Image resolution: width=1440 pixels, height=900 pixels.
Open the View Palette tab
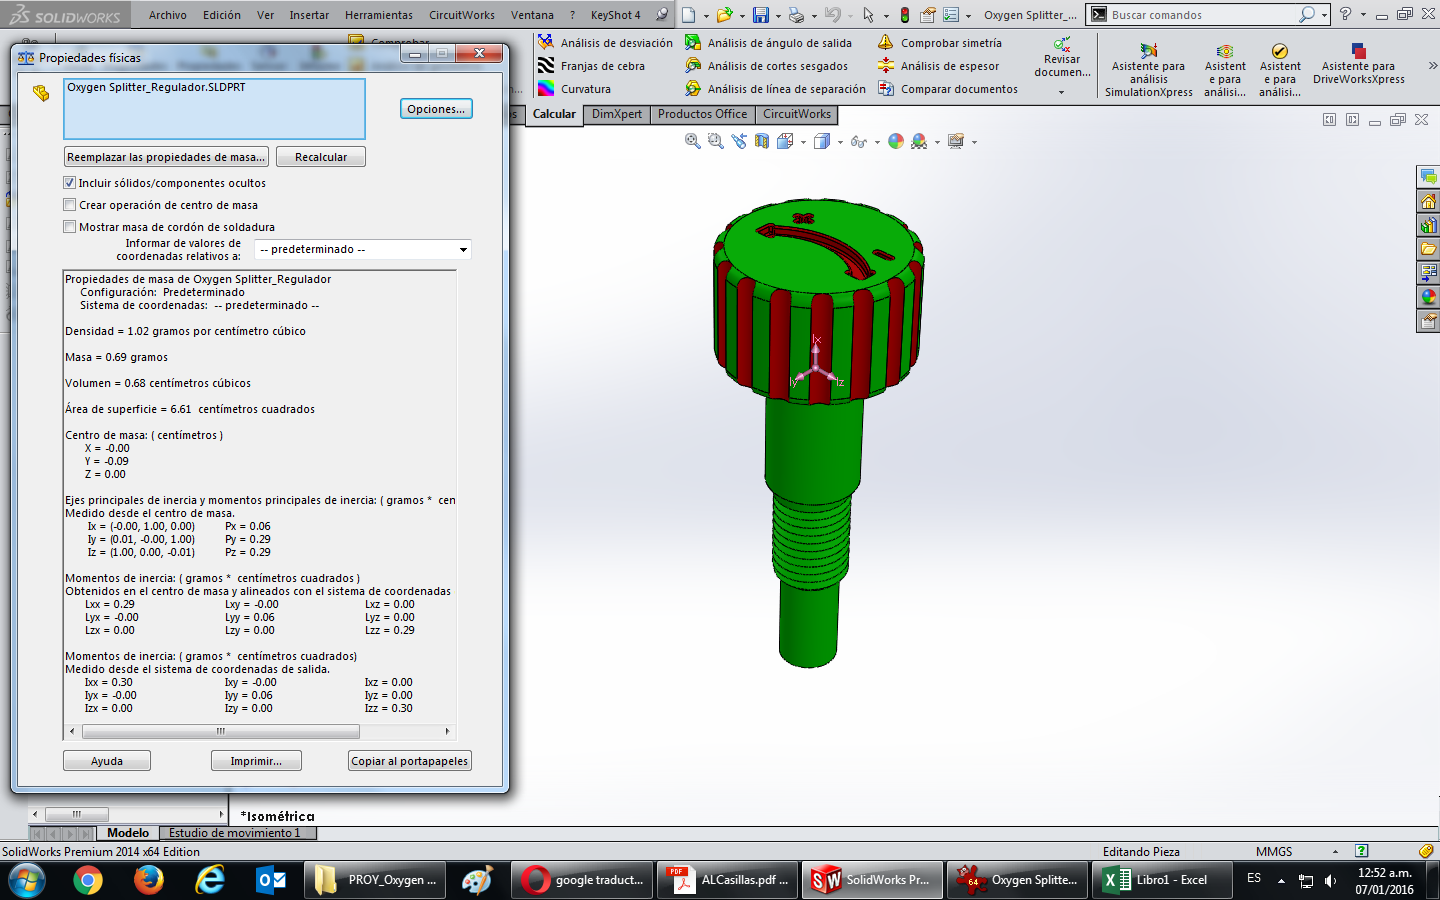[1428, 273]
